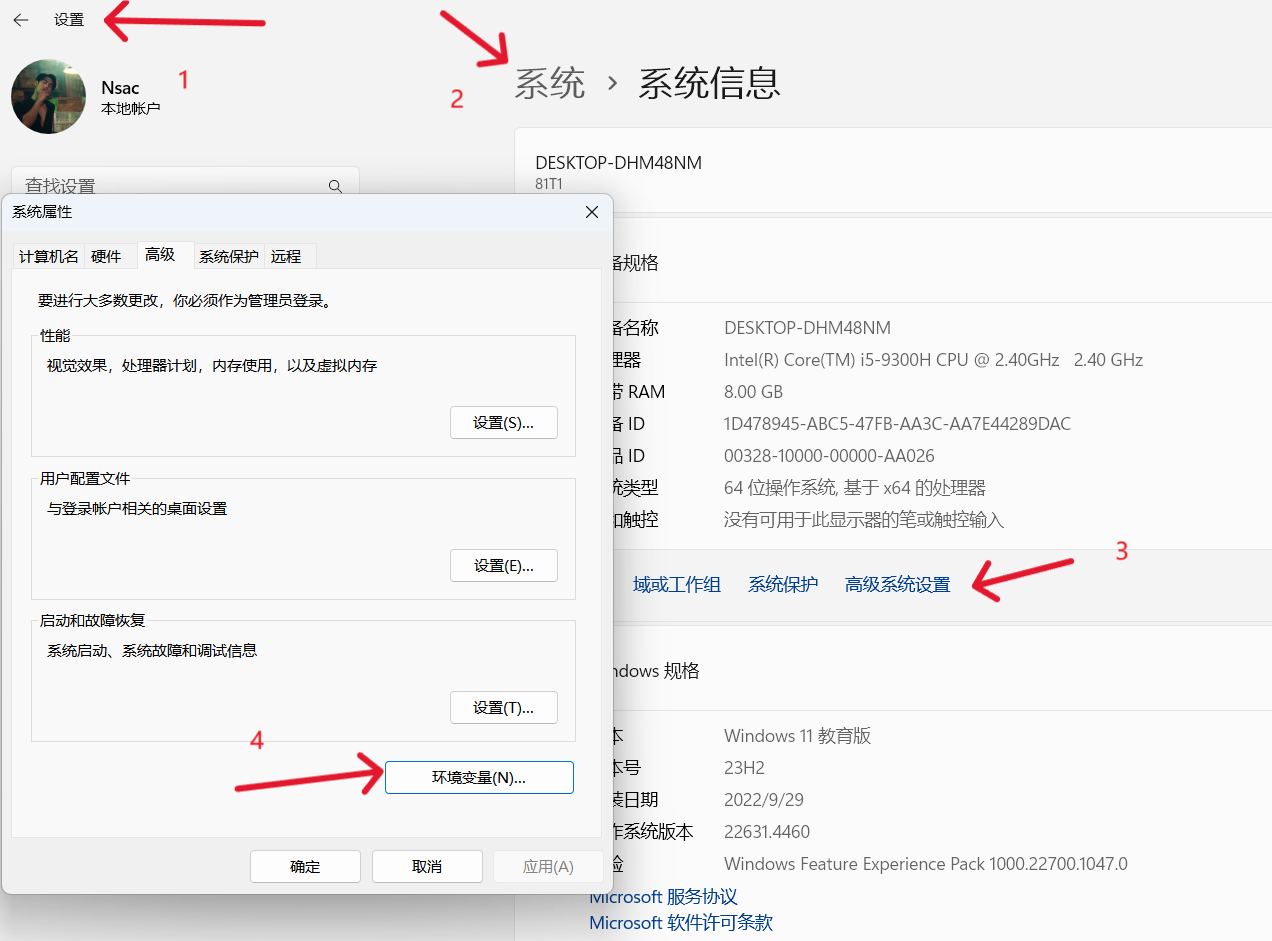Open Microsoft 软件许可条款 link
The height and width of the screenshot is (941, 1272).
680,923
